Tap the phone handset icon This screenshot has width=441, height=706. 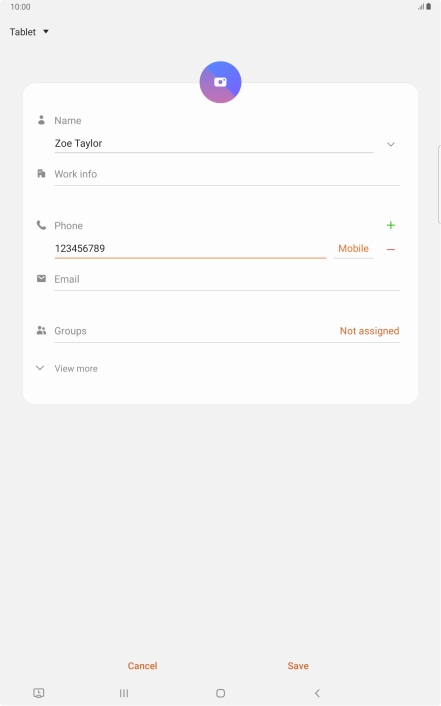[41, 225]
